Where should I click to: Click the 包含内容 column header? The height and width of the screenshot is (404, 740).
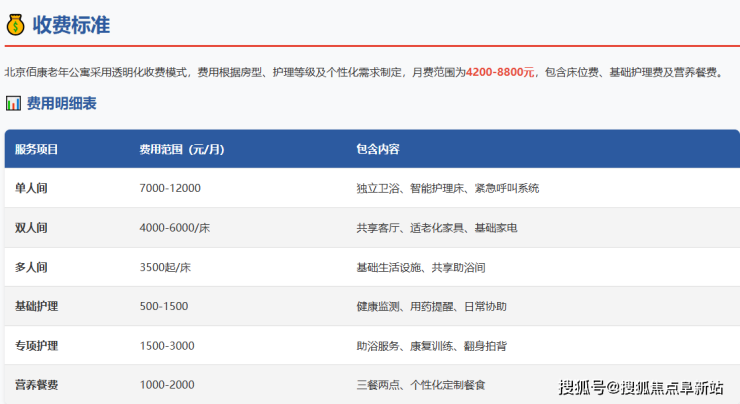(x=378, y=149)
